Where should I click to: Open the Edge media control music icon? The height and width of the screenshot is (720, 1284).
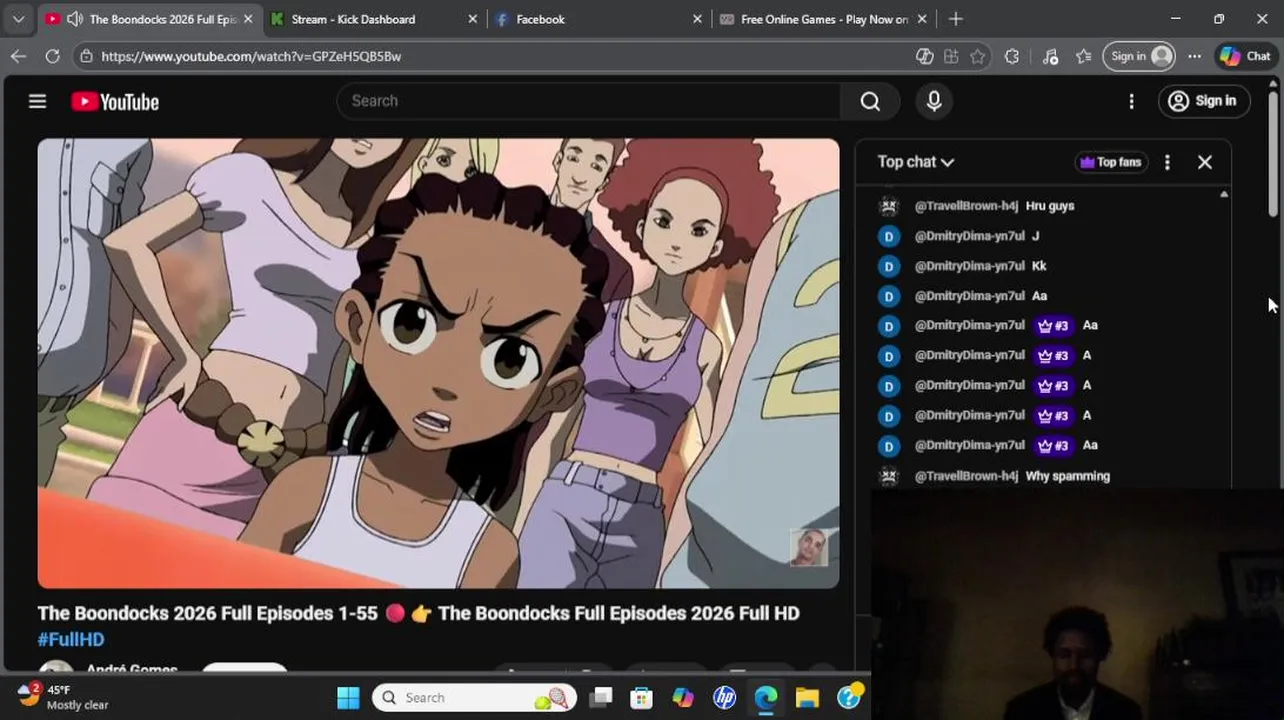point(1050,56)
